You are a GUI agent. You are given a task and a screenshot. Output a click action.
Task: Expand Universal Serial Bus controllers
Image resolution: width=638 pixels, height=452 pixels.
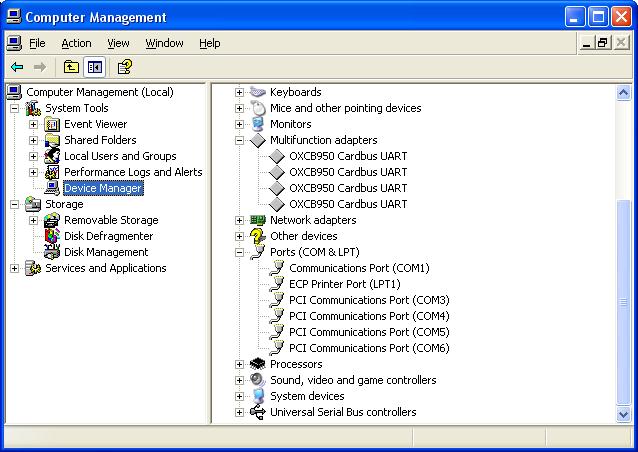pyautogui.click(x=239, y=412)
